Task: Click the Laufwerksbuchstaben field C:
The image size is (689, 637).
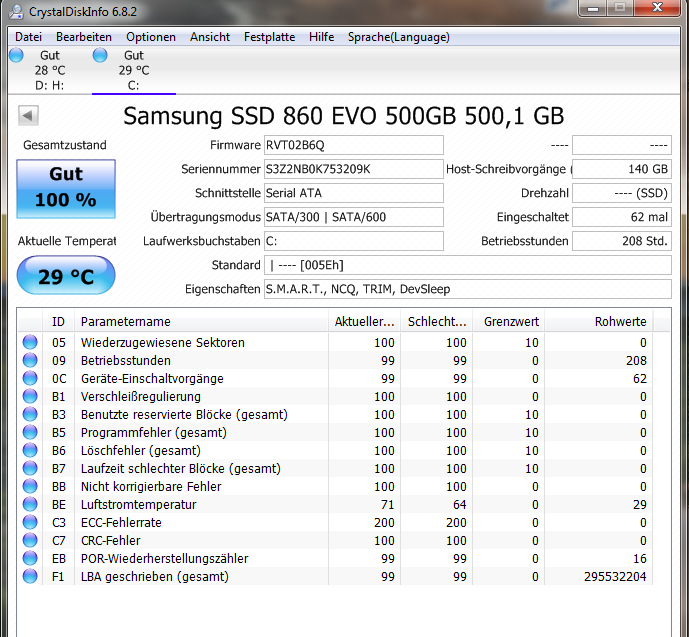Action: [353, 241]
